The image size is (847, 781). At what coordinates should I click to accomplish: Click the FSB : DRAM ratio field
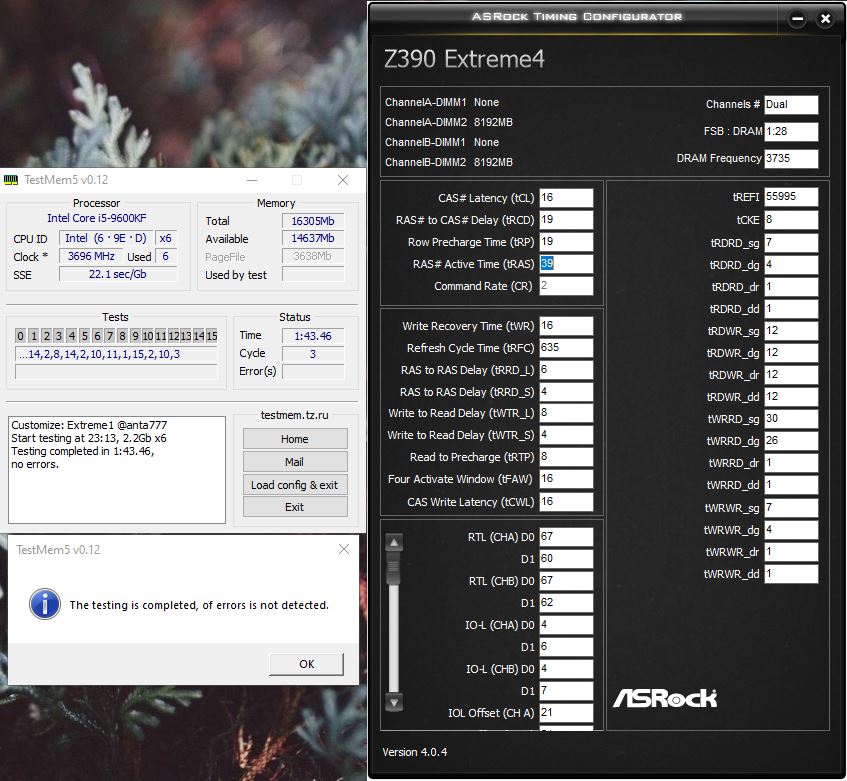(791, 131)
